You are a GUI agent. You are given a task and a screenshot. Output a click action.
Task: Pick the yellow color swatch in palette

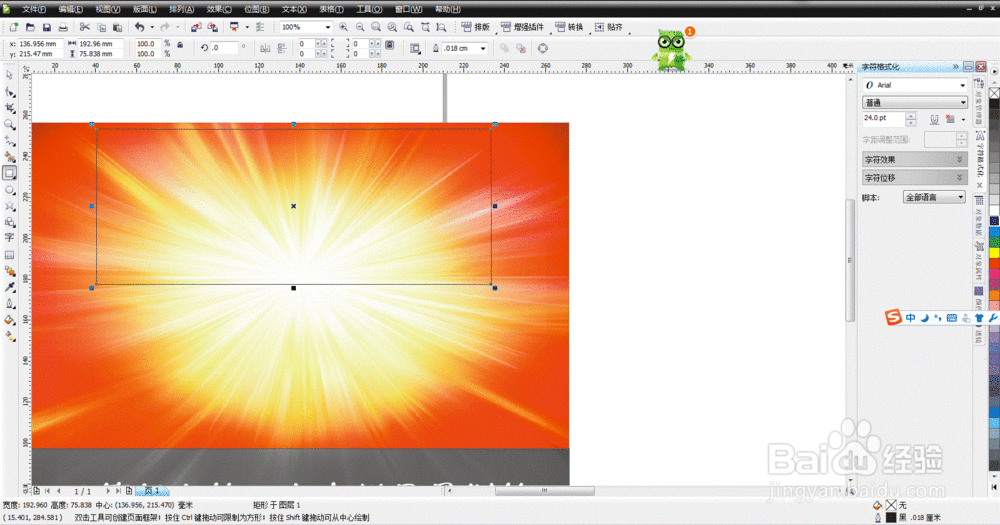point(994,253)
